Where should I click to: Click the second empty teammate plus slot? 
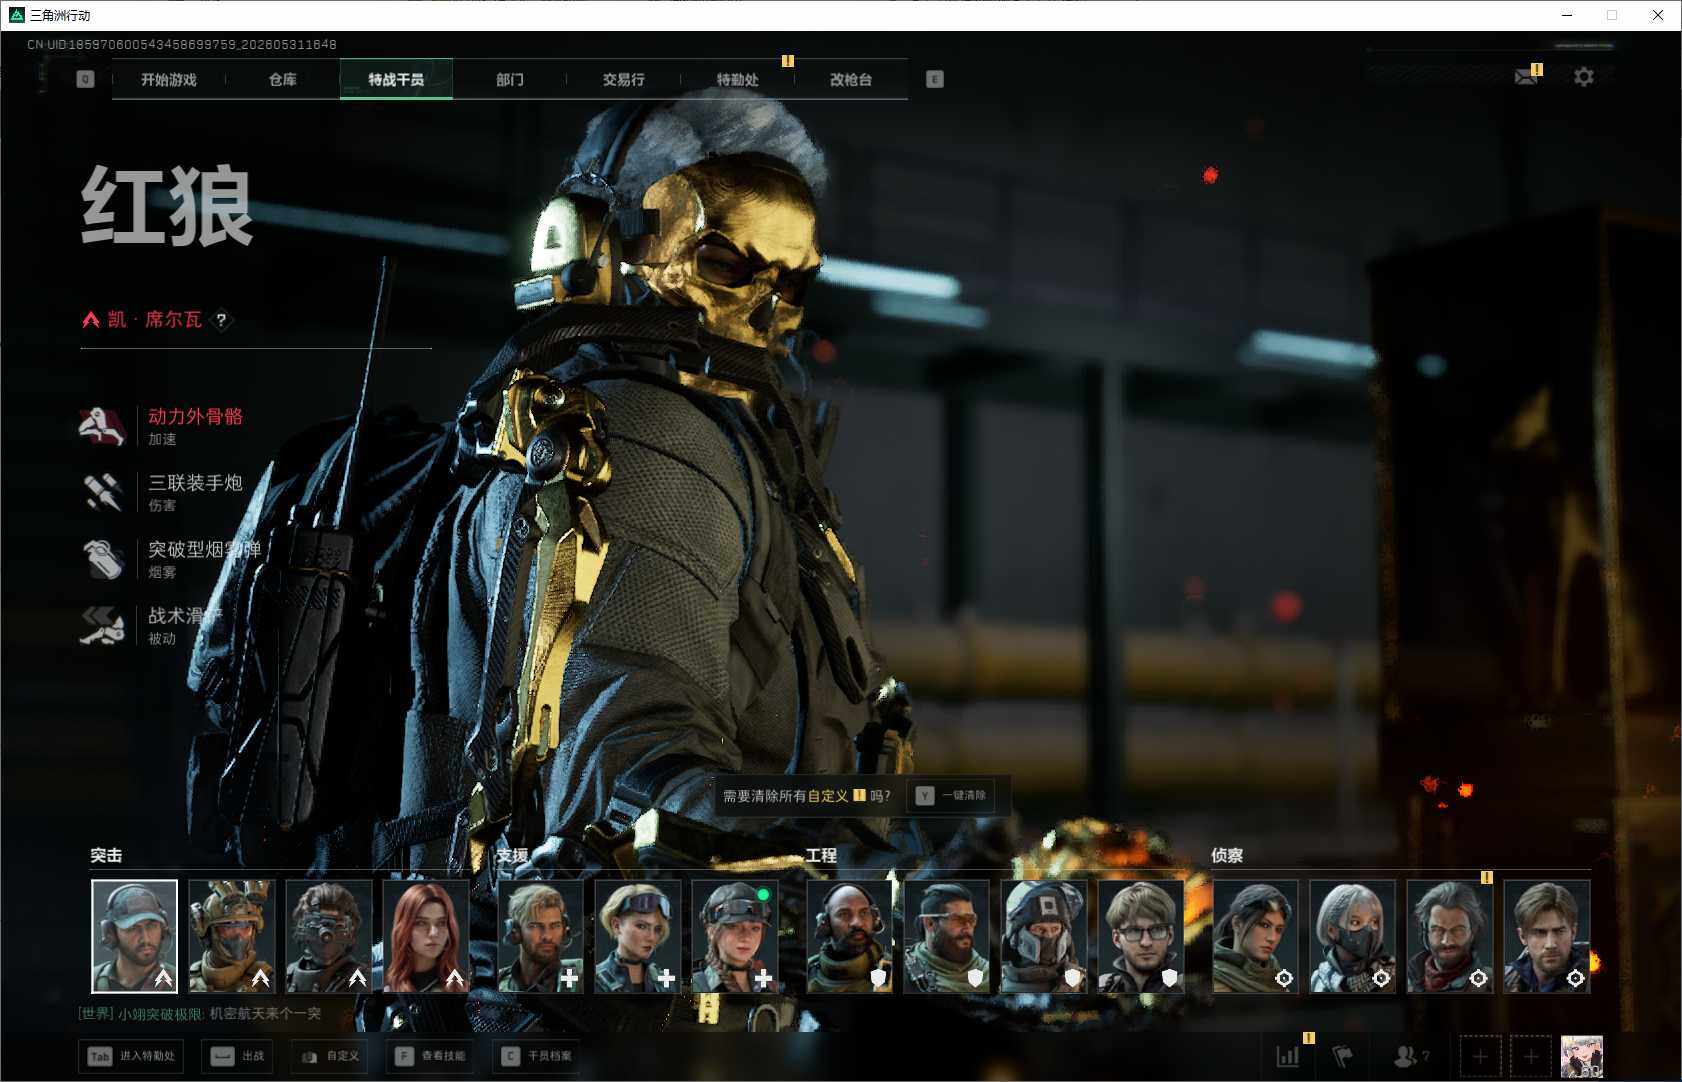(1530, 1056)
